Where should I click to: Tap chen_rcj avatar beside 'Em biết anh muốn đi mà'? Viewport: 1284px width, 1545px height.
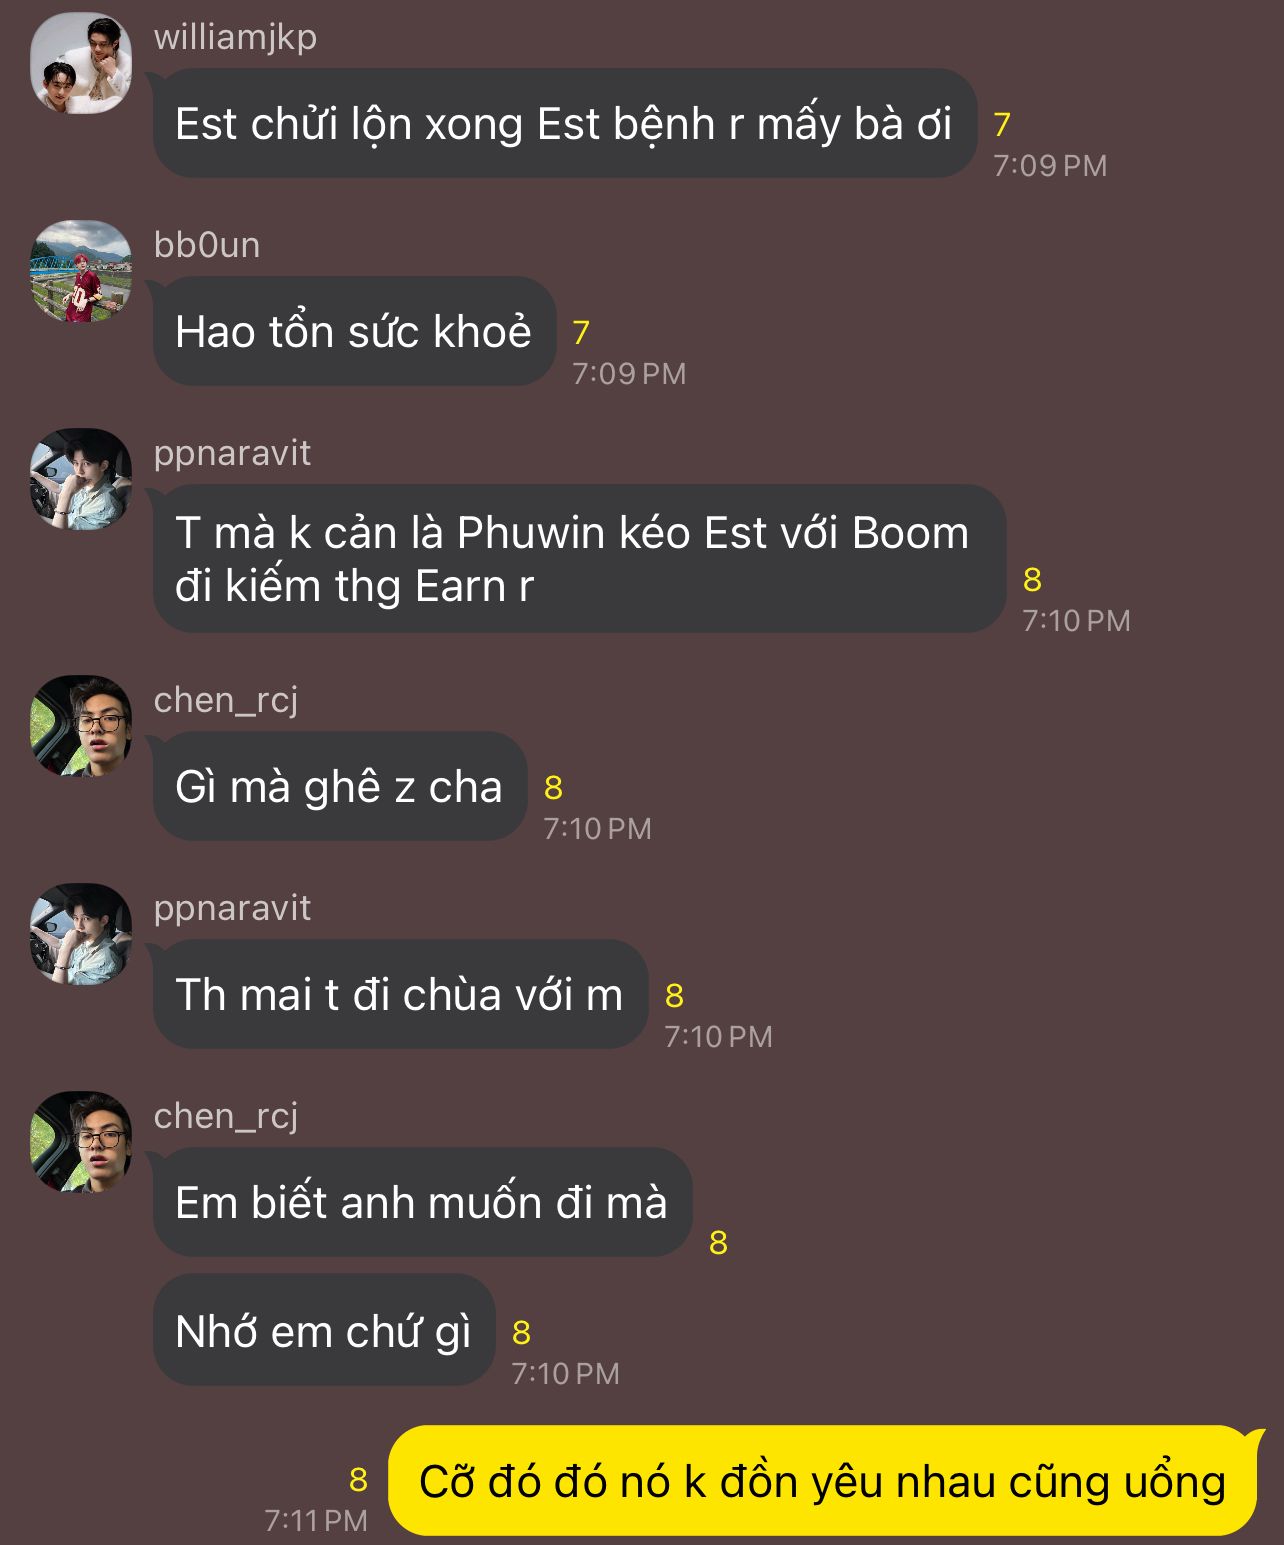(81, 1142)
